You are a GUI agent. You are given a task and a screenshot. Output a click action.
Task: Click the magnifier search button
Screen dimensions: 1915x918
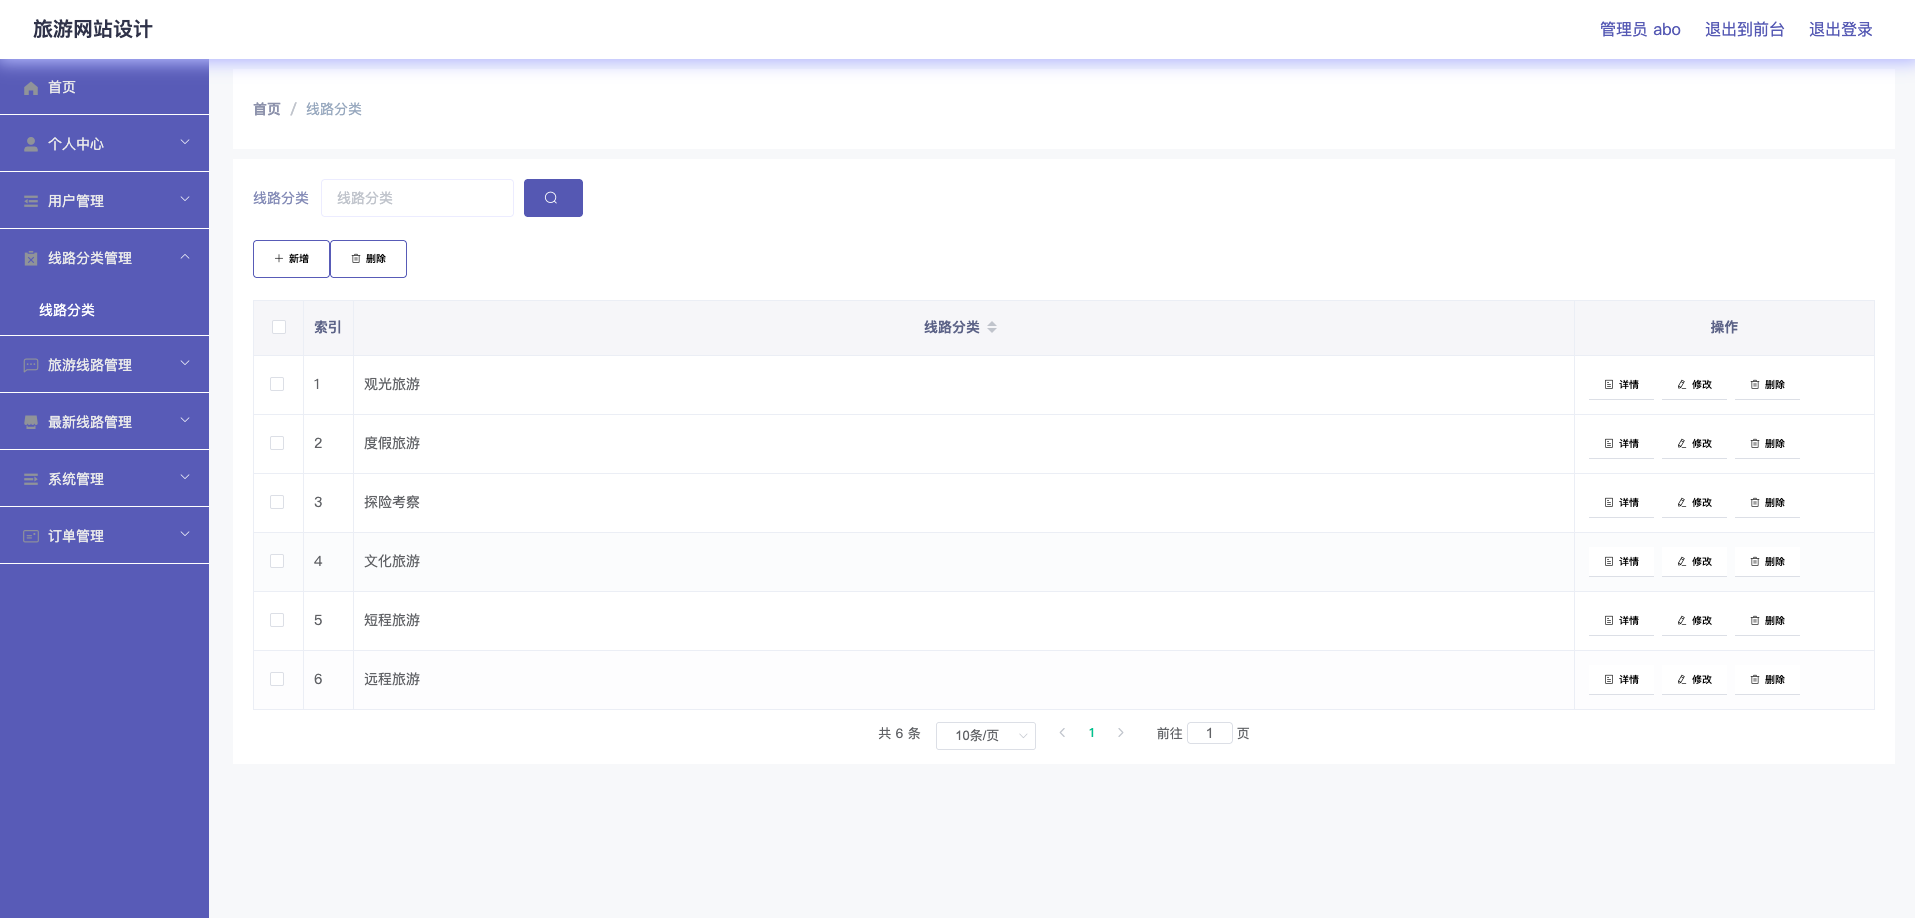(x=553, y=198)
